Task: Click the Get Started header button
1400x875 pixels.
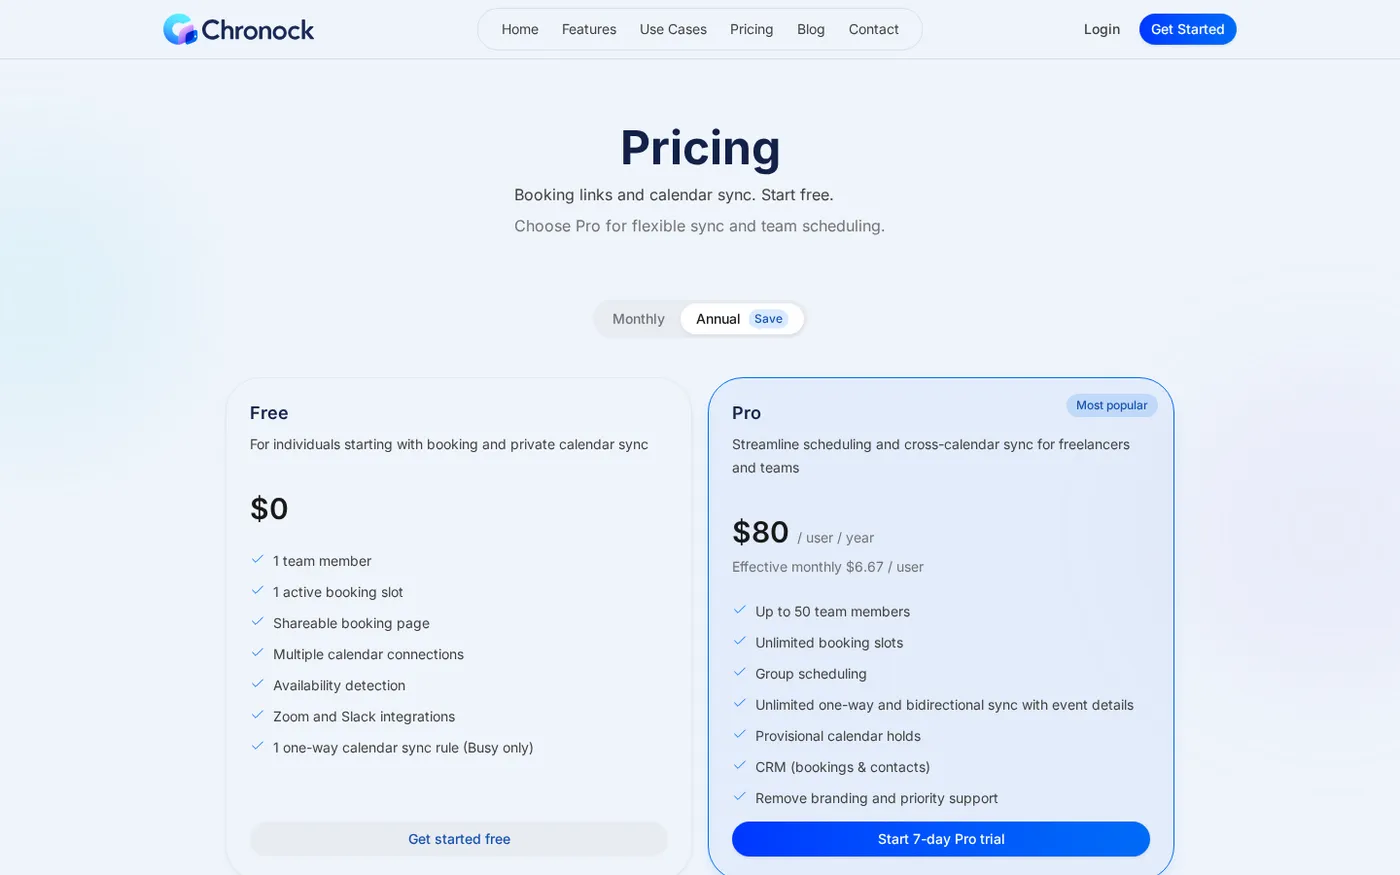Action: pos(1188,29)
